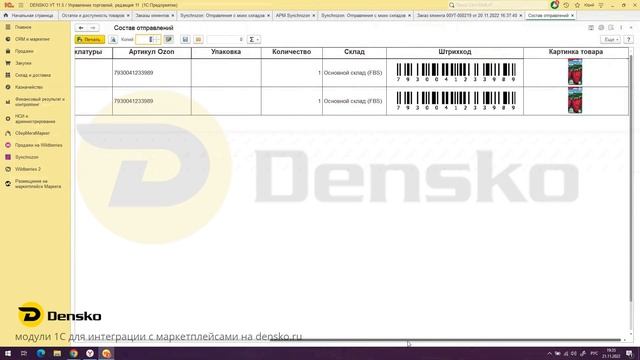Open the Yandex browser taskbar icon
This screenshot has width=640, height=360.
(x=90, y=353)
